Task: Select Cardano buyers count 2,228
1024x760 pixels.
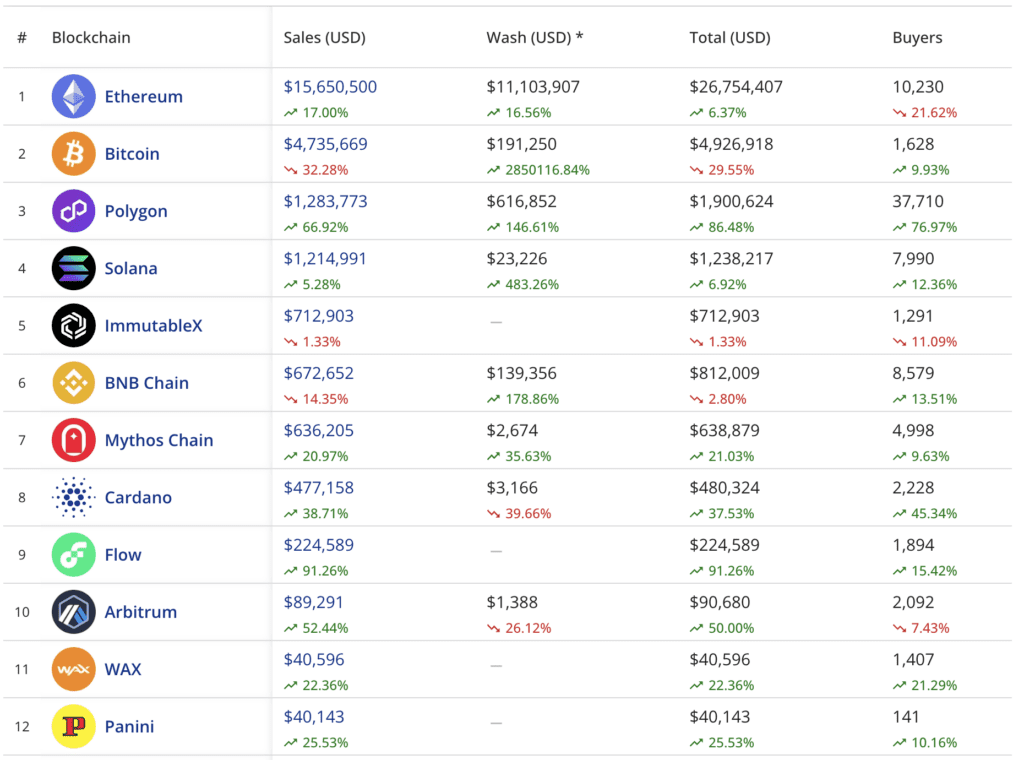Action: 913,488
